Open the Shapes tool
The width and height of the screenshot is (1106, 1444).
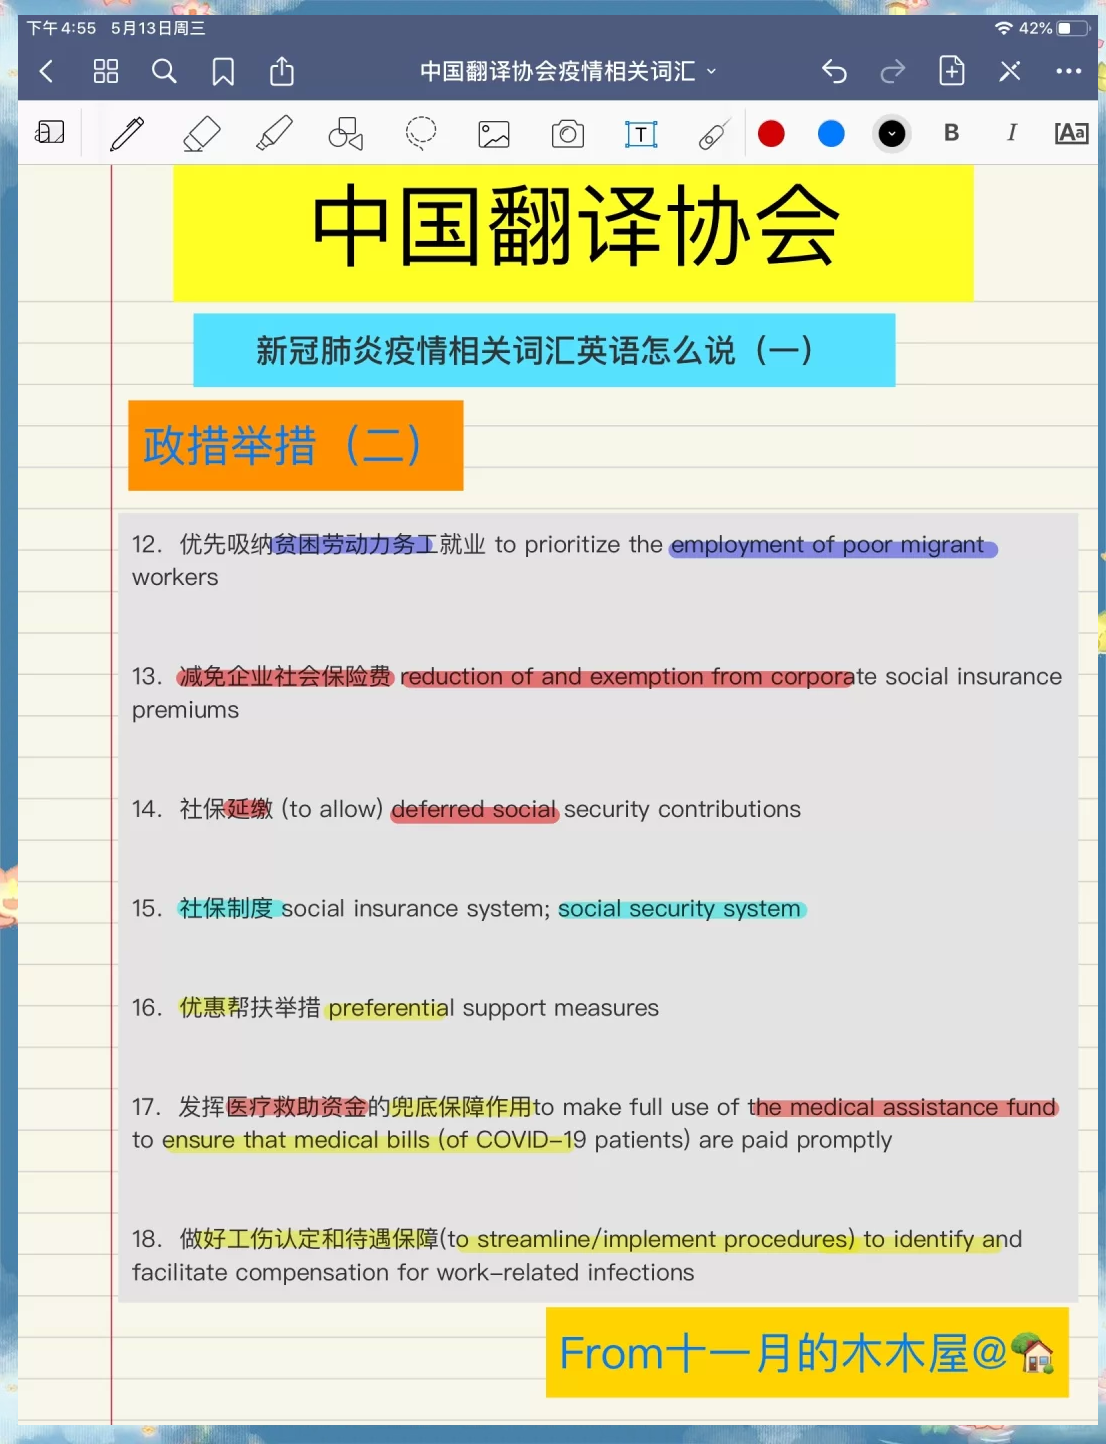click(x=344, y=133)
